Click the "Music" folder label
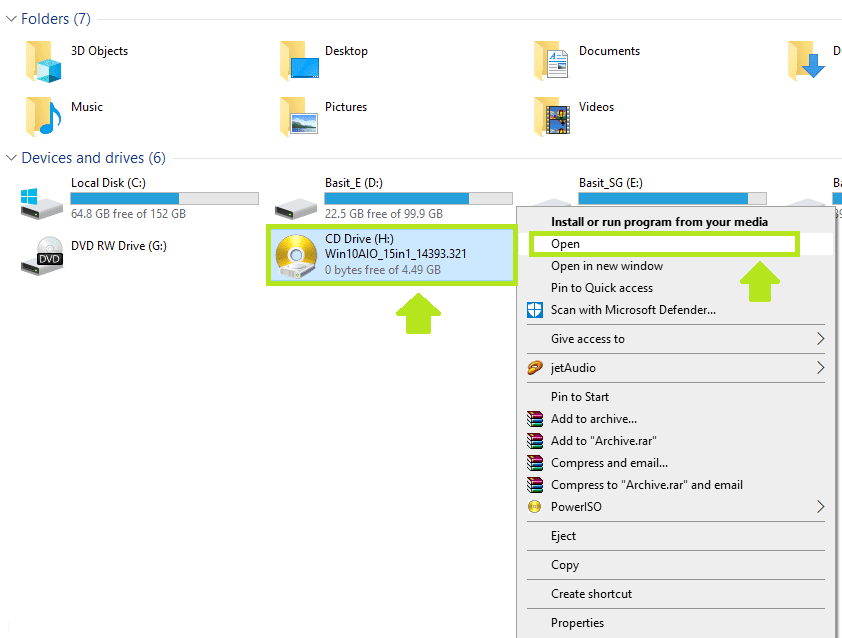The image size is (842, 638). pos(86,107)
